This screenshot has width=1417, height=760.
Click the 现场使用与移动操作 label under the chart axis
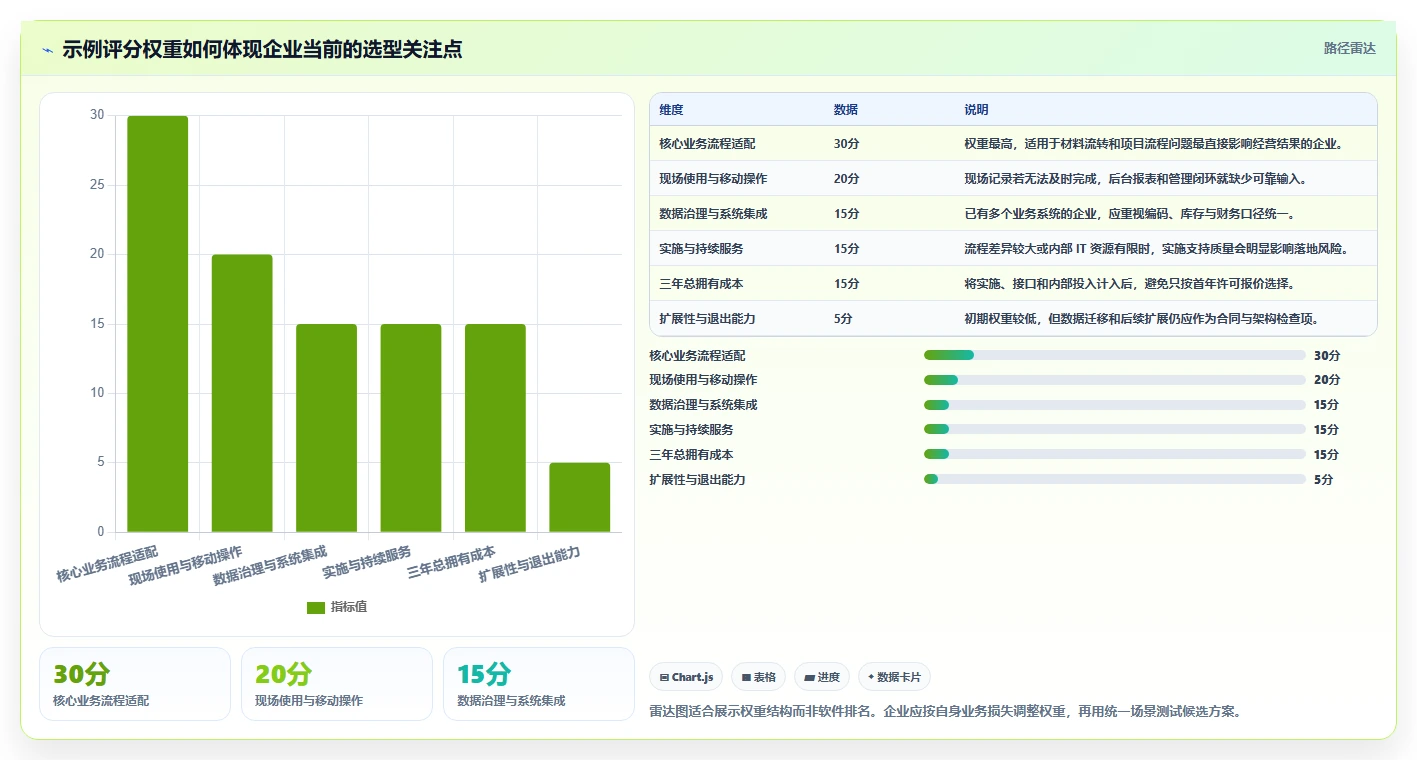point(186,566)
